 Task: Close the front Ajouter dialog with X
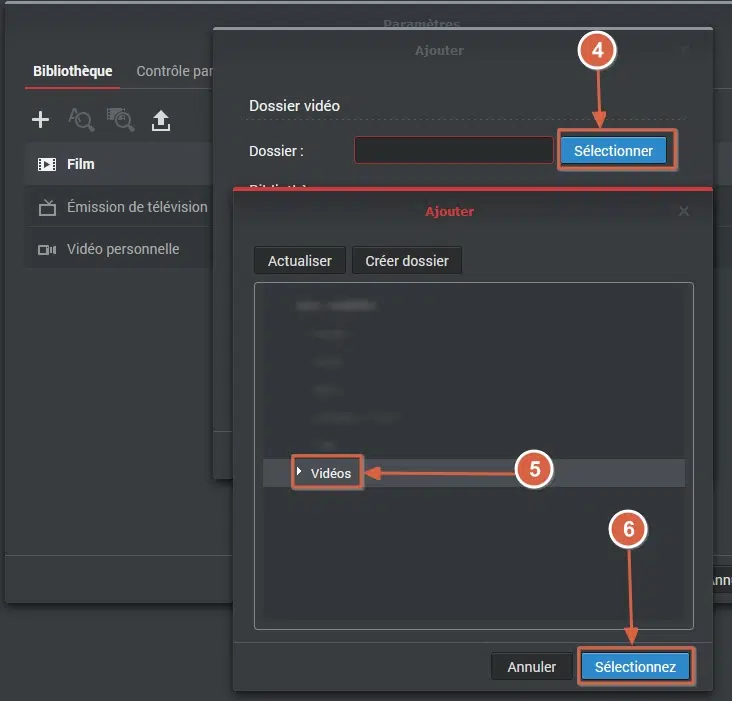click(684, 212)
